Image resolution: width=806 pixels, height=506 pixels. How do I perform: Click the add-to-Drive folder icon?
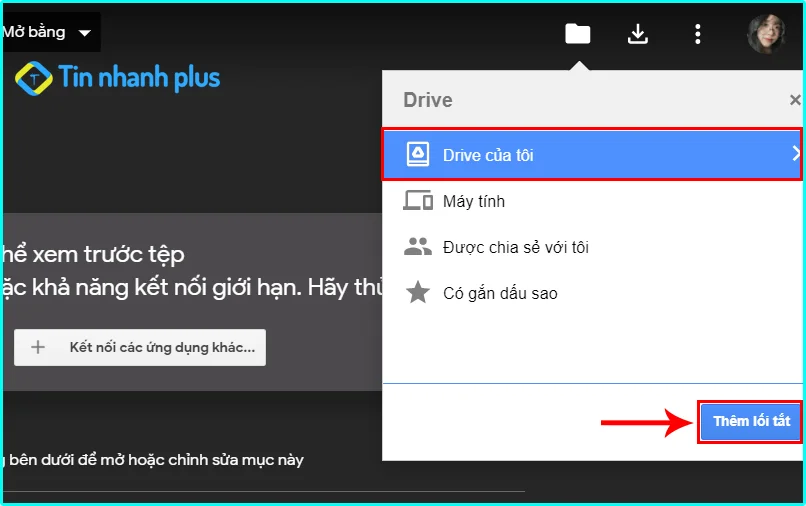coord(578,34)
